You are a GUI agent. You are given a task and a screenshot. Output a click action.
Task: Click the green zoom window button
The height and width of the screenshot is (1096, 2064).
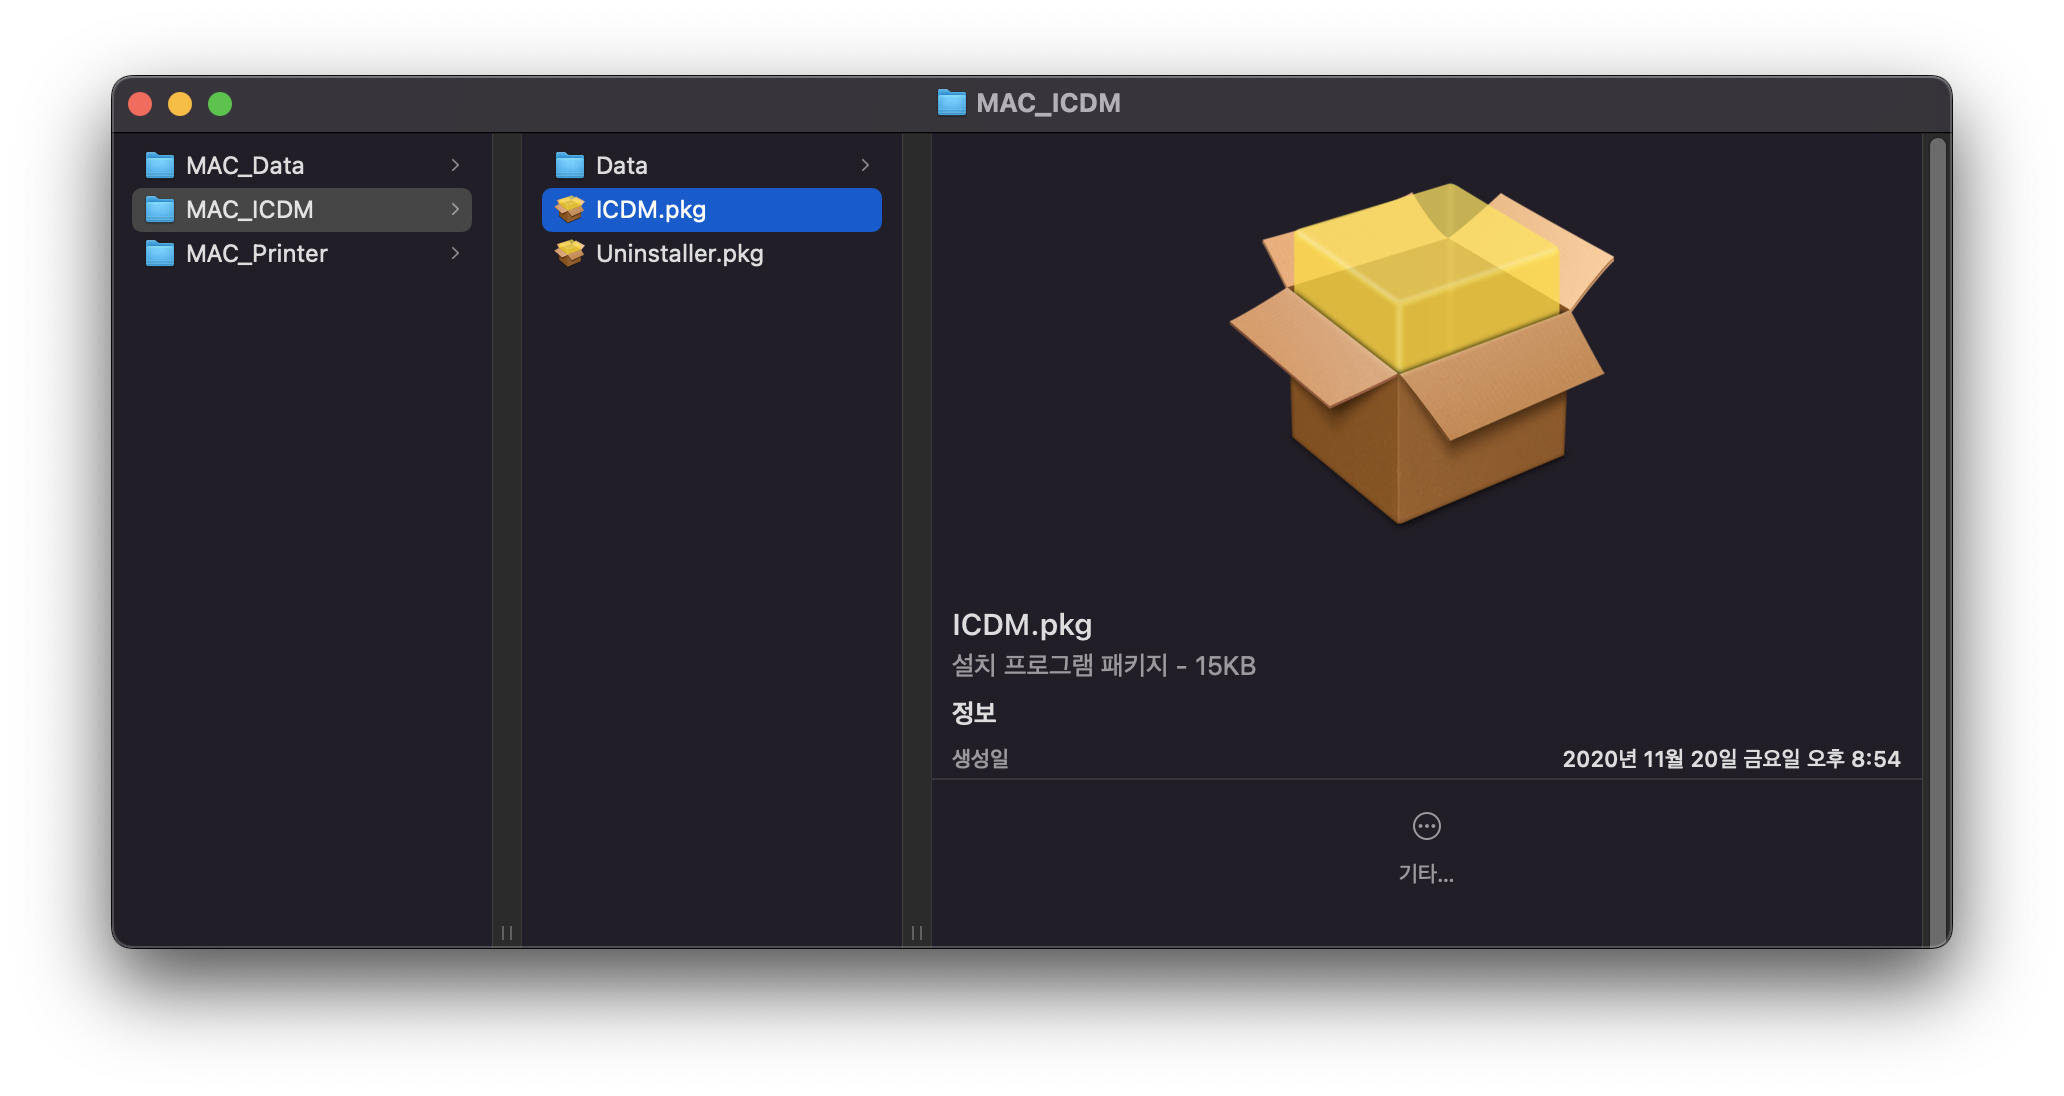pos(220,104)
